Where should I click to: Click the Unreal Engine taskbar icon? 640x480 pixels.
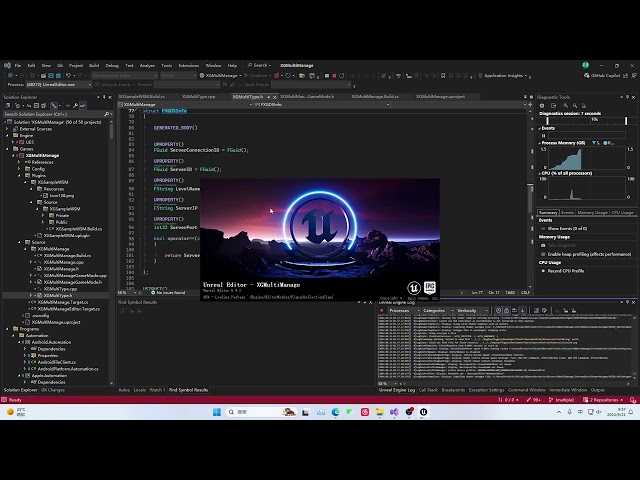[423, 412]
